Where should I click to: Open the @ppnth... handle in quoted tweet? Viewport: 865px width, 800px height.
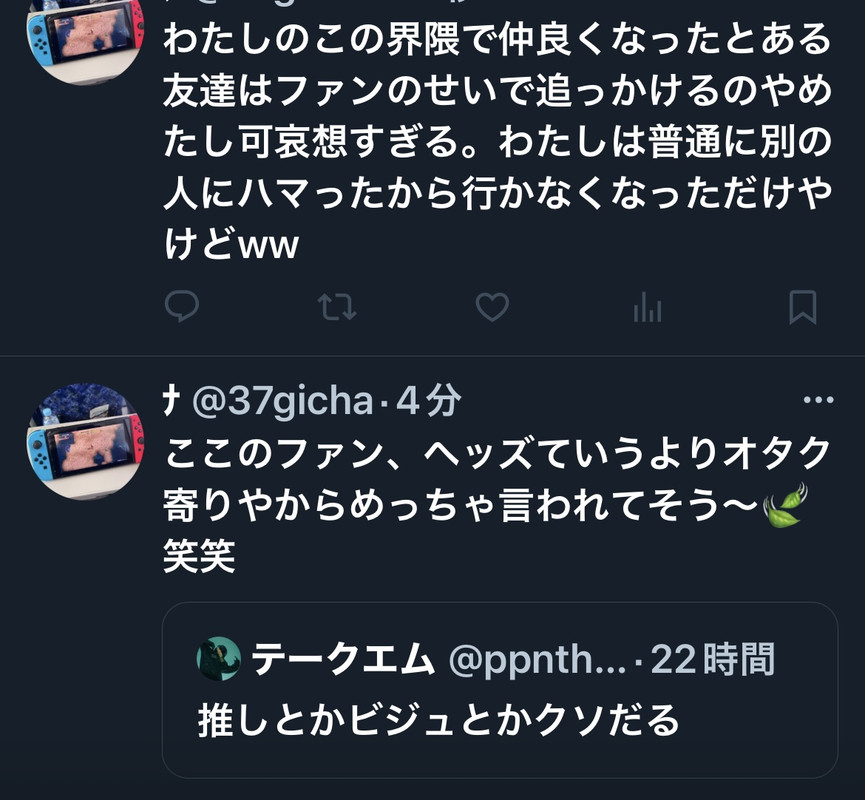pos(537,660)
